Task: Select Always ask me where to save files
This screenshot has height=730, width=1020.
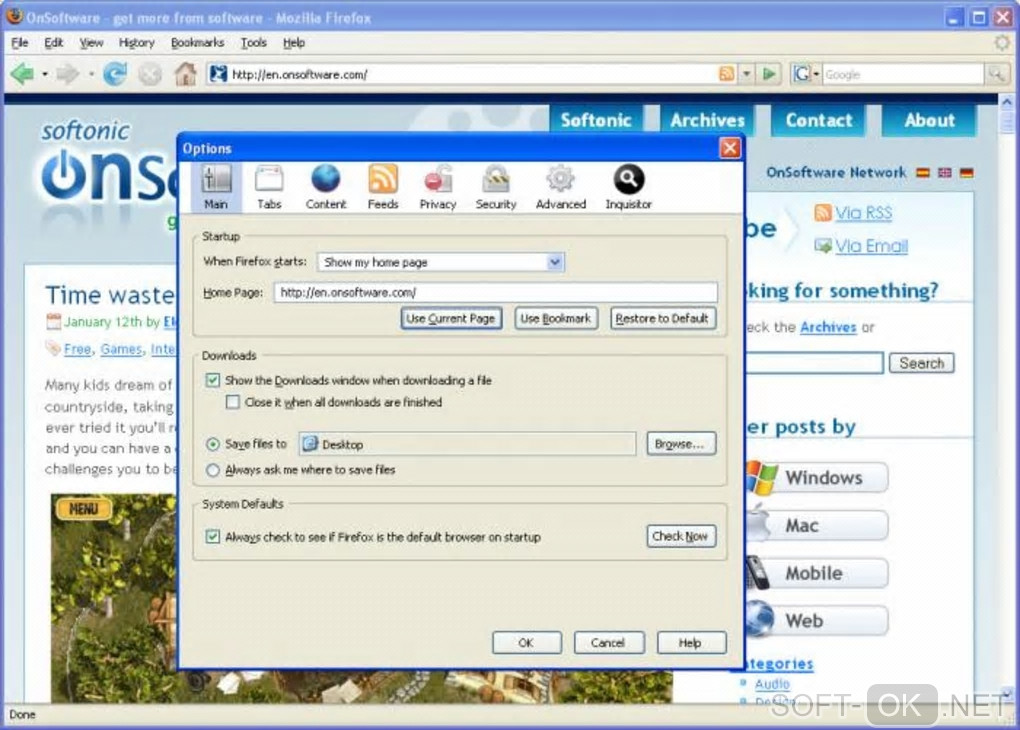Action: tap(213, 470)
